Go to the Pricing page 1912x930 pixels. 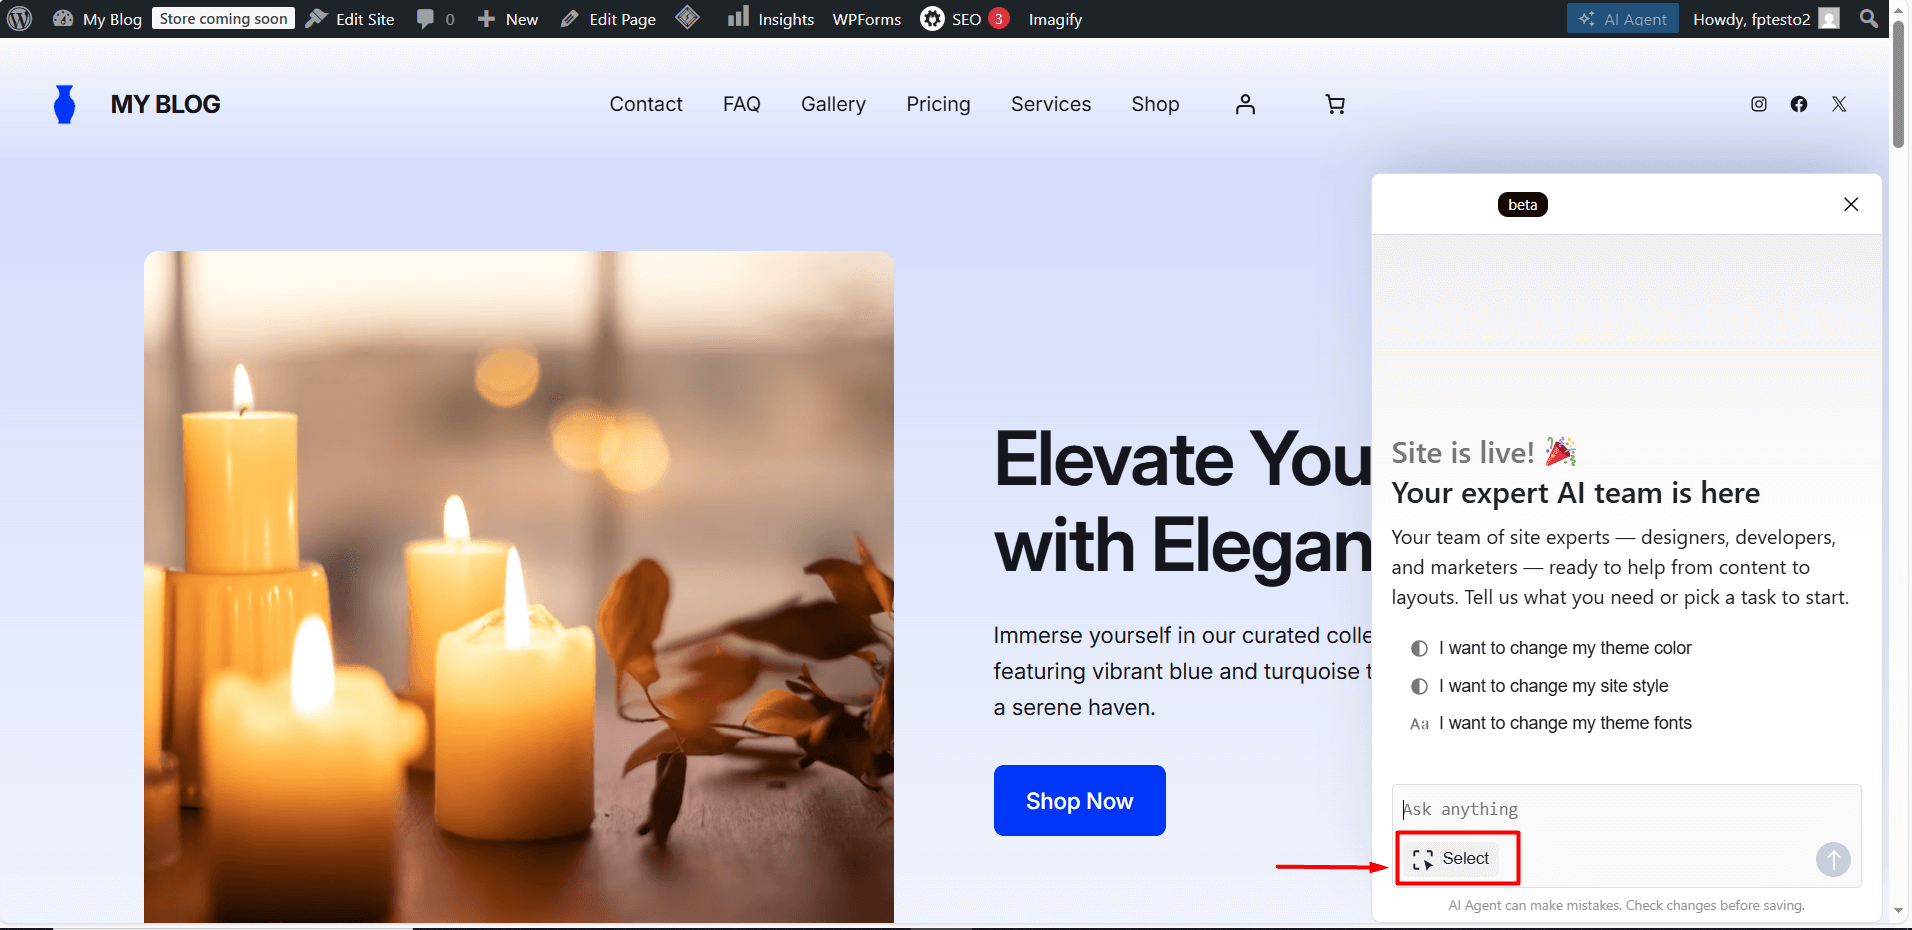(x=938, y=104)
